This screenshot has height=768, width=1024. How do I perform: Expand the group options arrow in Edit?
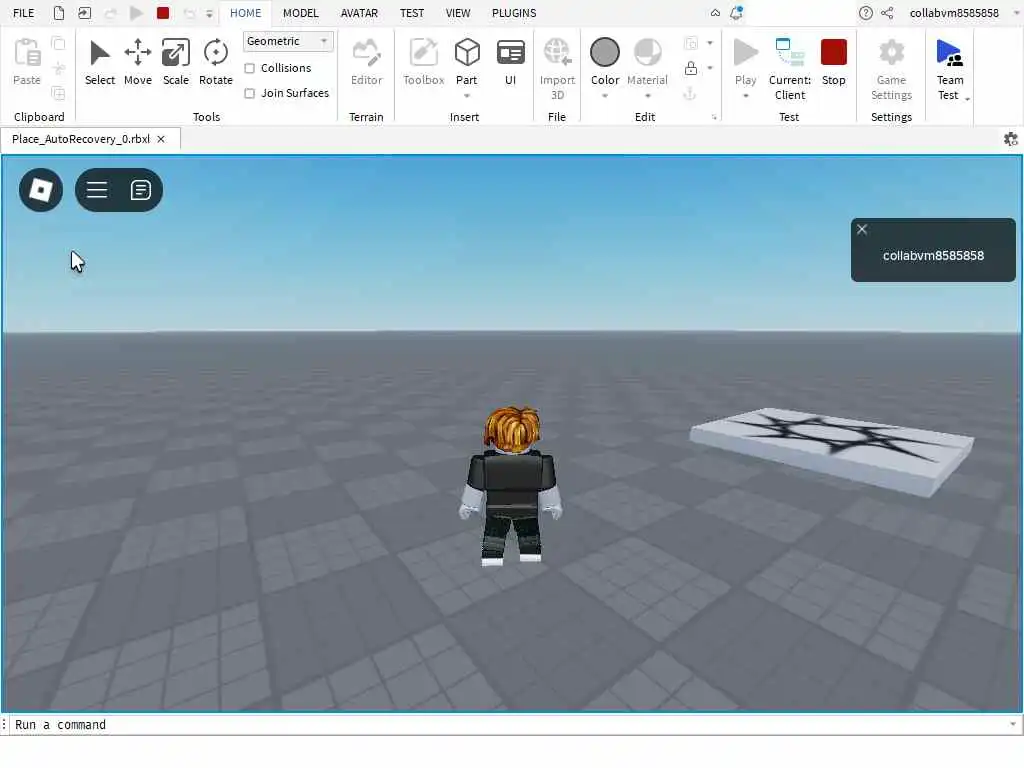click(710, 43)
